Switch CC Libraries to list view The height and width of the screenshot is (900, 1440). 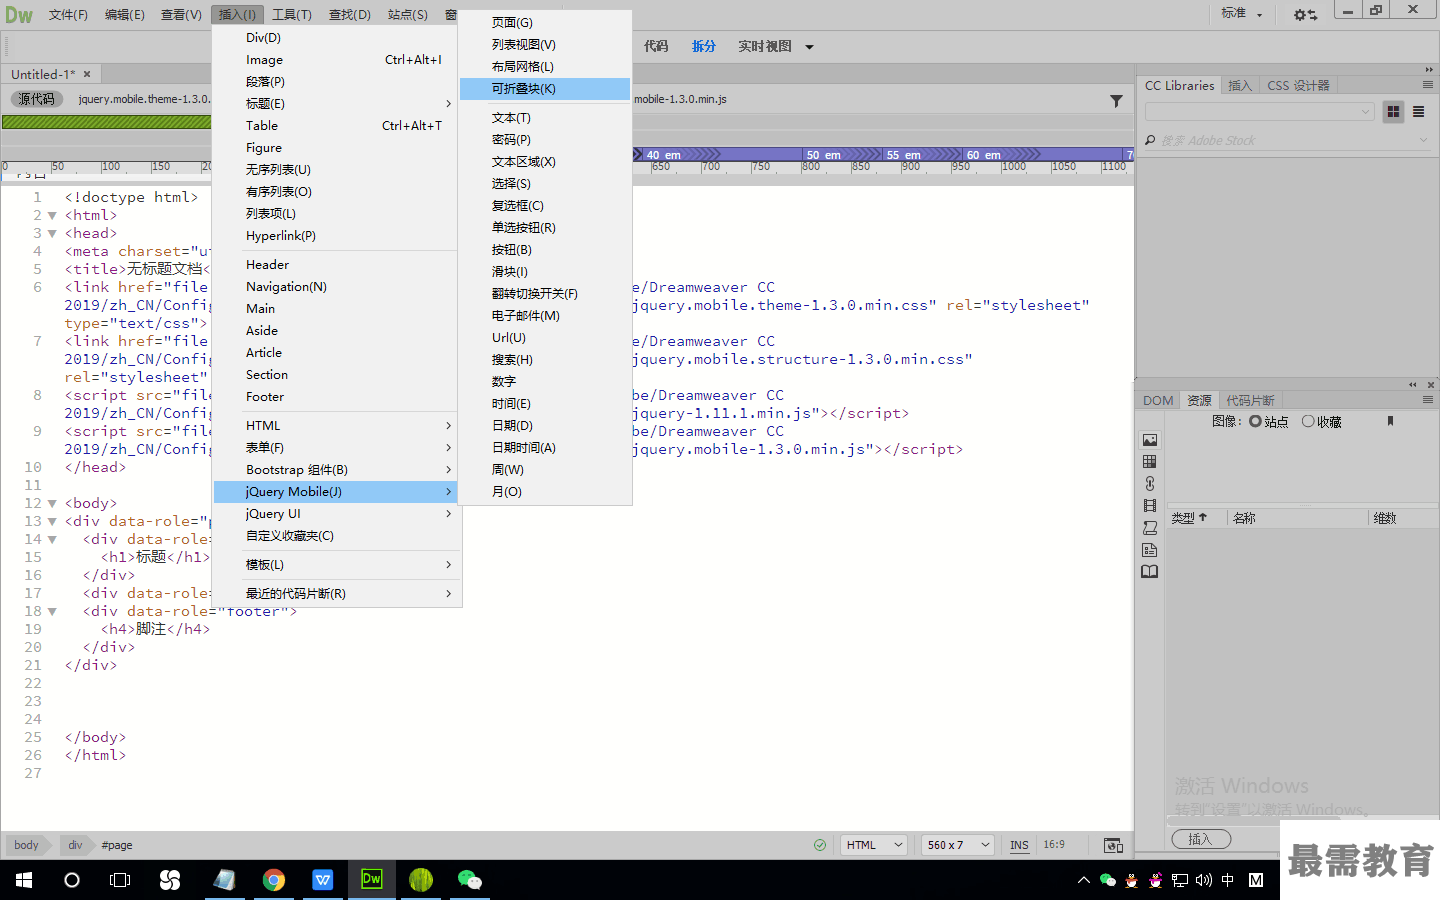[x=1418, y=112]
